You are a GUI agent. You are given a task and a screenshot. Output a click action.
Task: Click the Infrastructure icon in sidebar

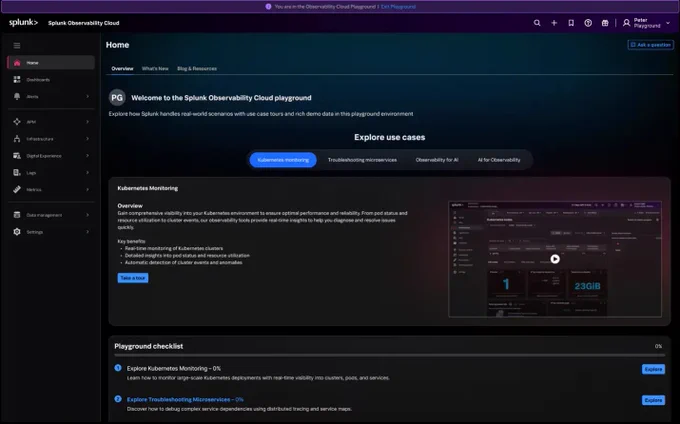[x=17, y=139]
